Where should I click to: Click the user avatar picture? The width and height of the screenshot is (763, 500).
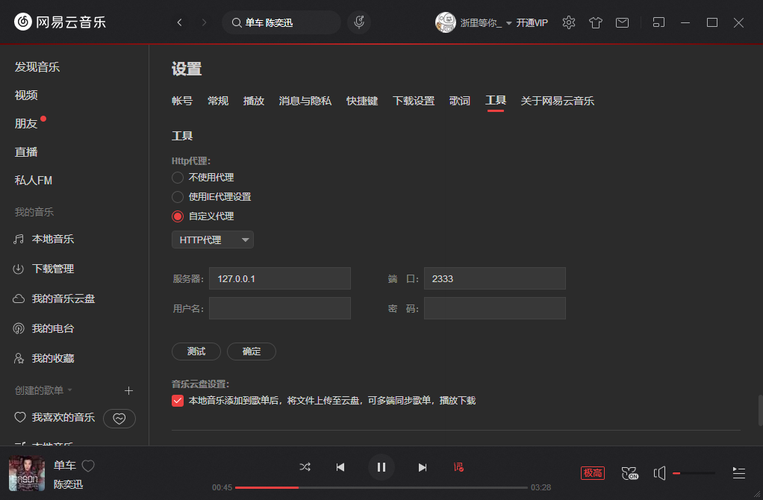coord(445,22)
